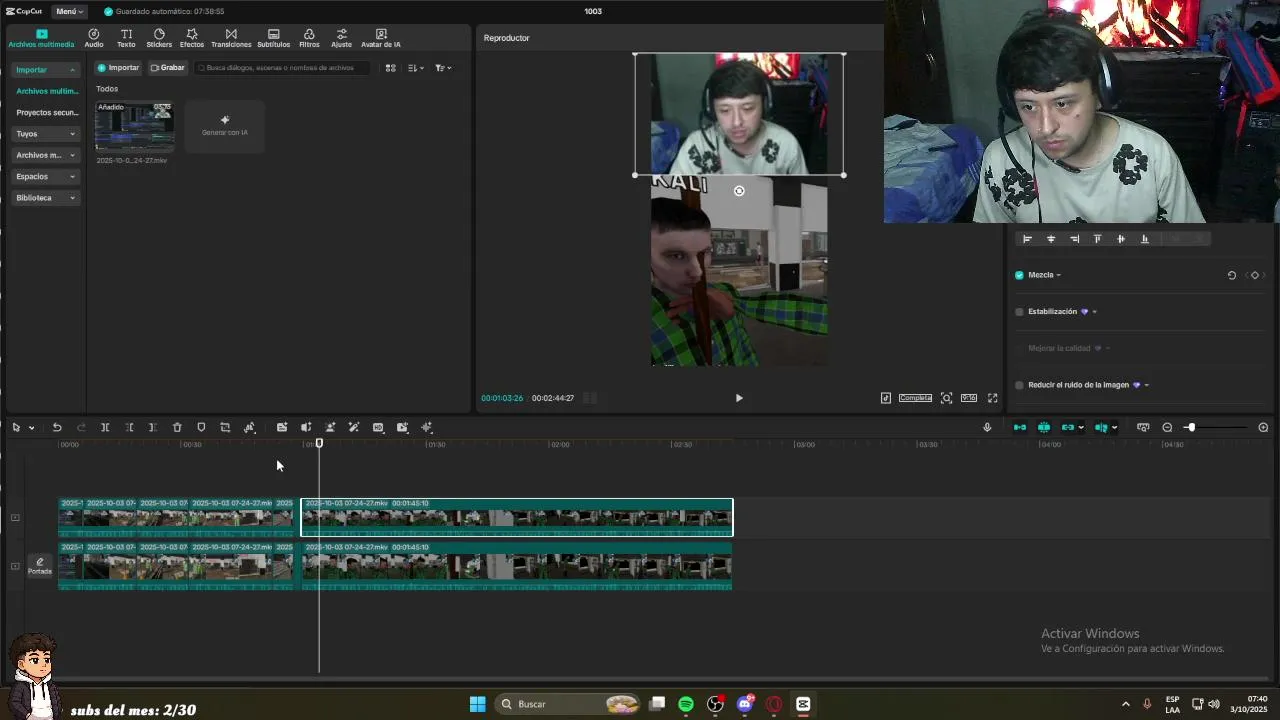This screenshot has width=1280, height=720.
Task: Open the Subtítulos tab
Action: [x=273, y=38]
